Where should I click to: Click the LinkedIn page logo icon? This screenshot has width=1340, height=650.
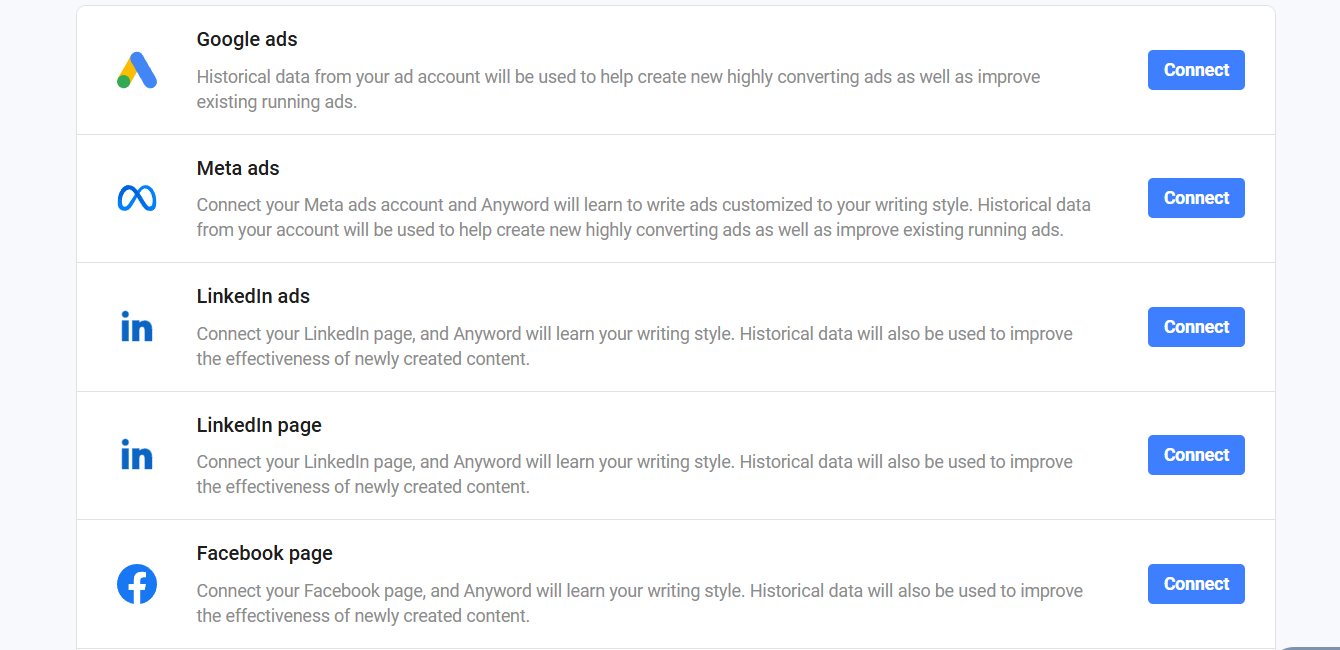[137, 455]
